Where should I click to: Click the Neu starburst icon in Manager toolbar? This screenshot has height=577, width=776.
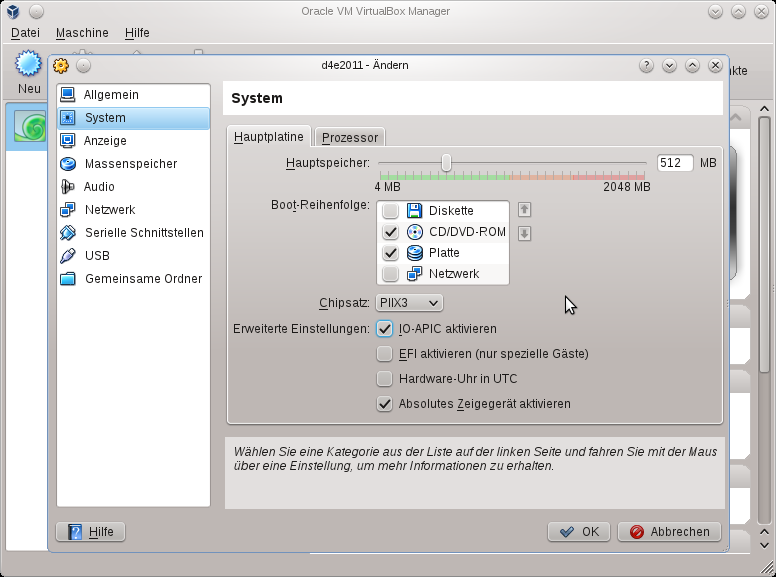coord(28,63)
